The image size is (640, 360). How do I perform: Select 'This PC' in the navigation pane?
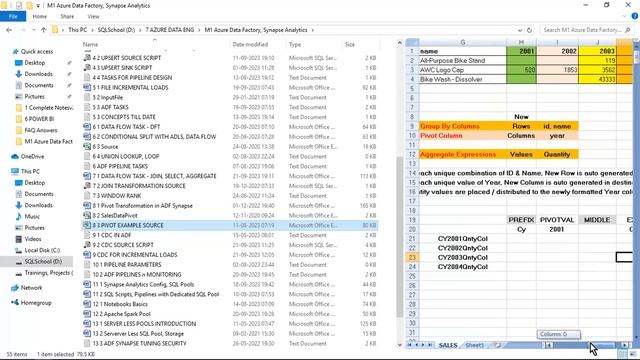point(30,171)
